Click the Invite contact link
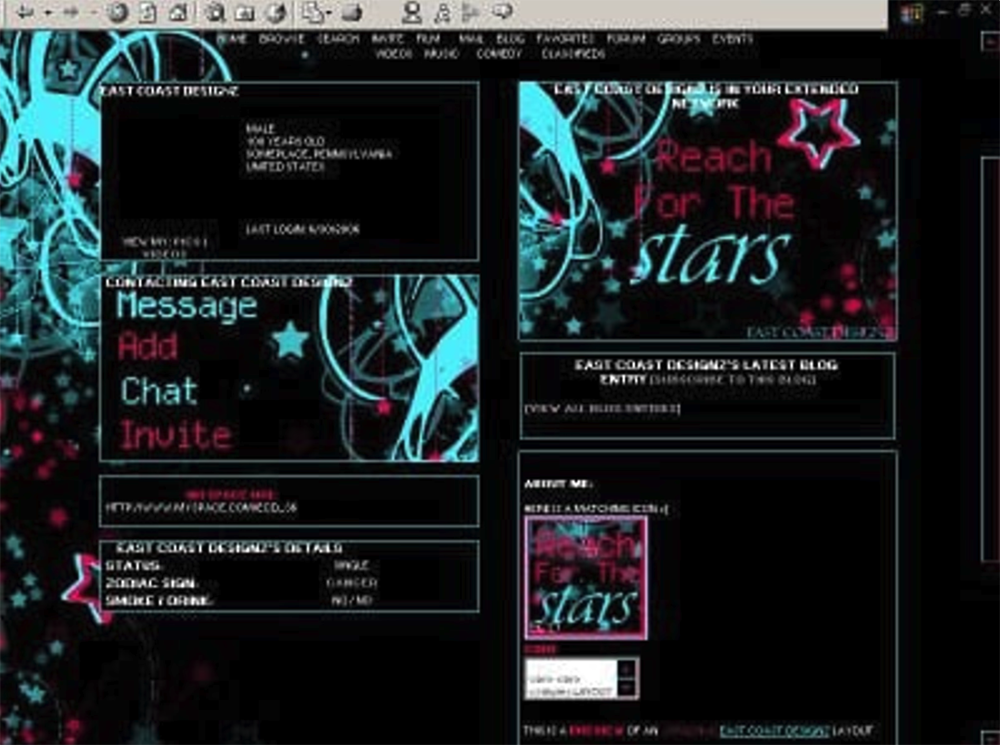Image resolution: width=1000 pixels, height=745 pixels. [x=176, y=435]
